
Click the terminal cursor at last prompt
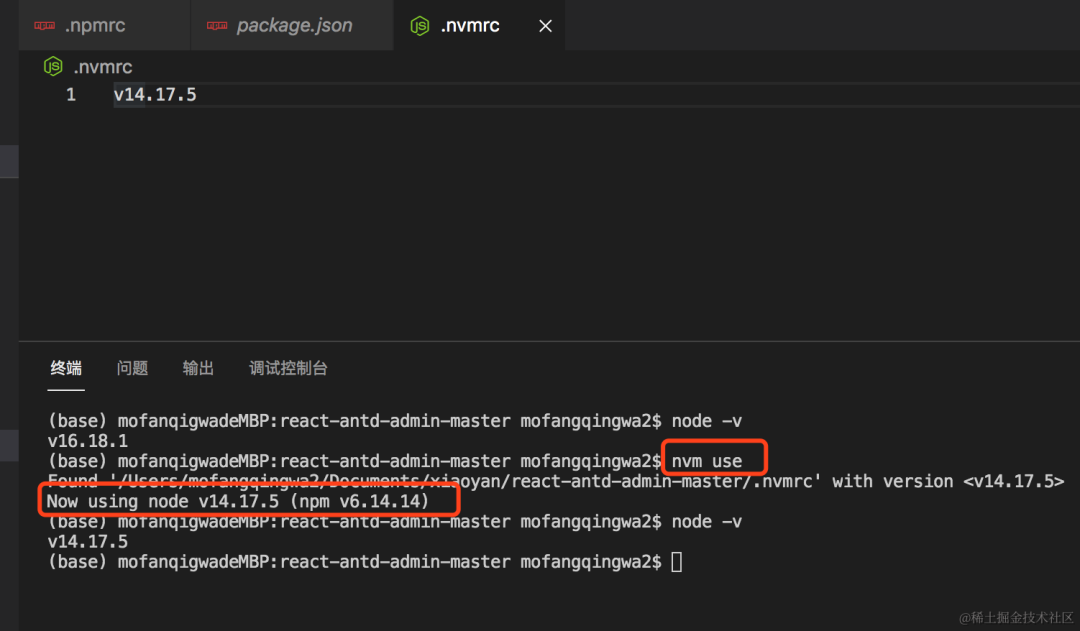point(677,561)
